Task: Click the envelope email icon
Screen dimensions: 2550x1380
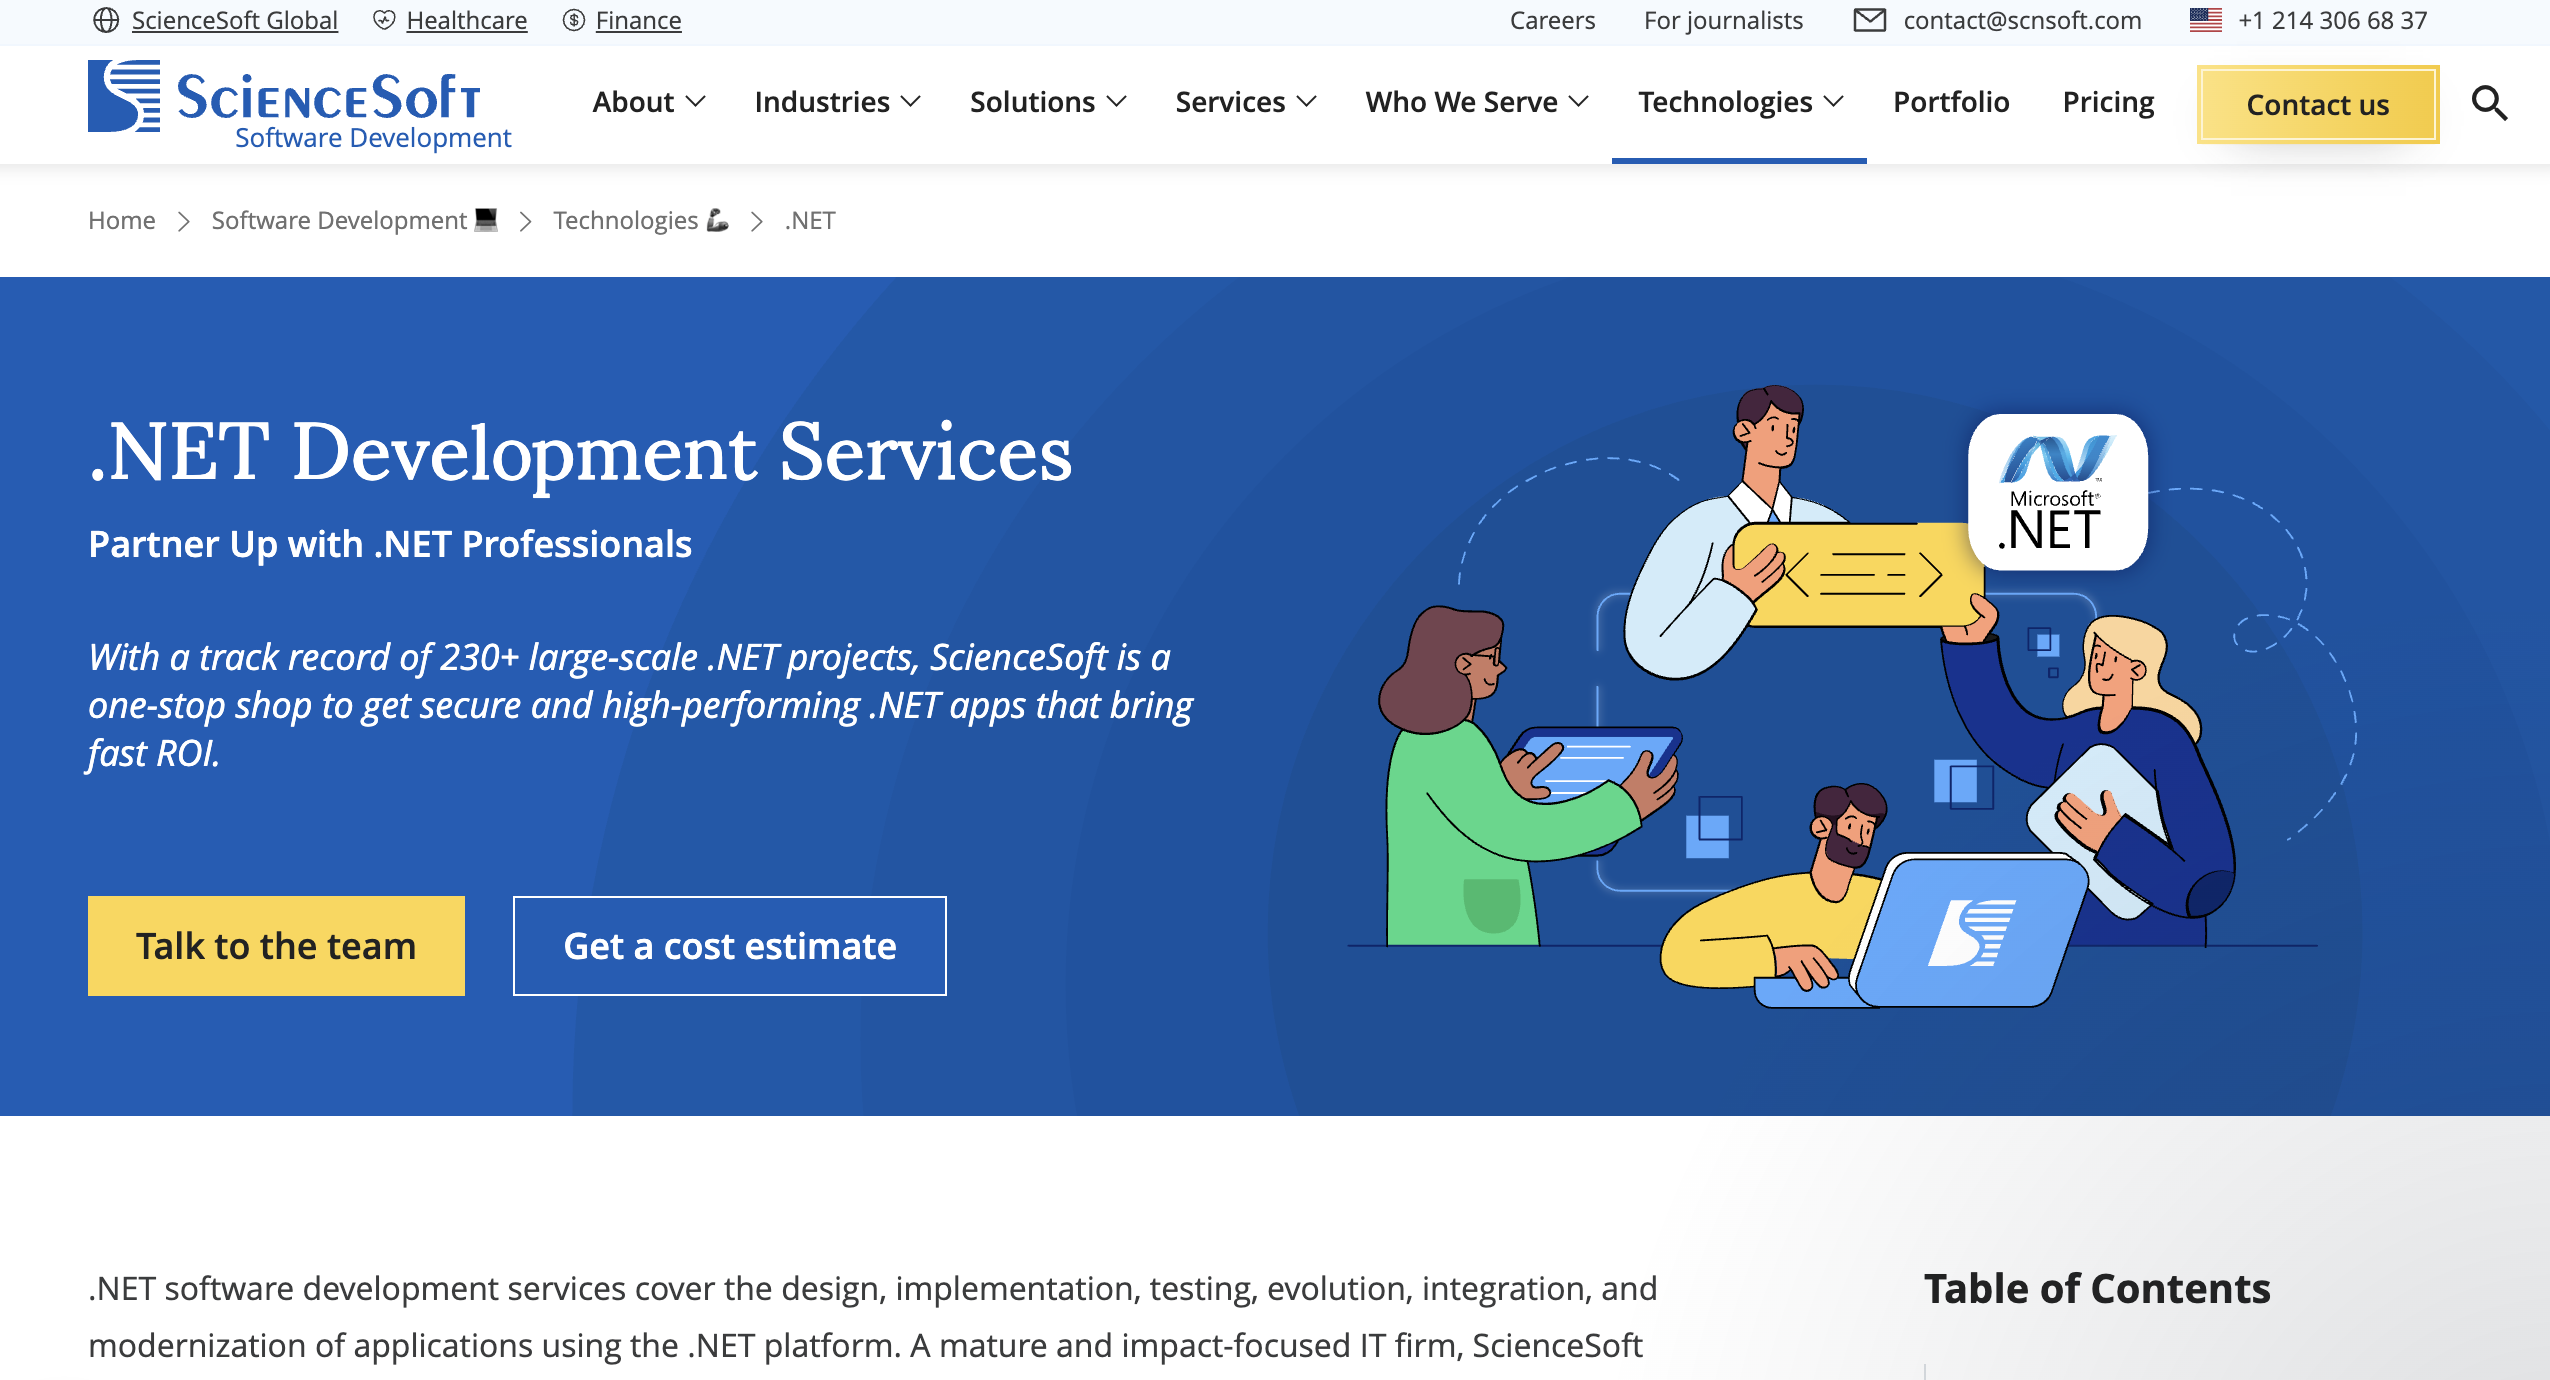Action: click(x=1869, y=20)
